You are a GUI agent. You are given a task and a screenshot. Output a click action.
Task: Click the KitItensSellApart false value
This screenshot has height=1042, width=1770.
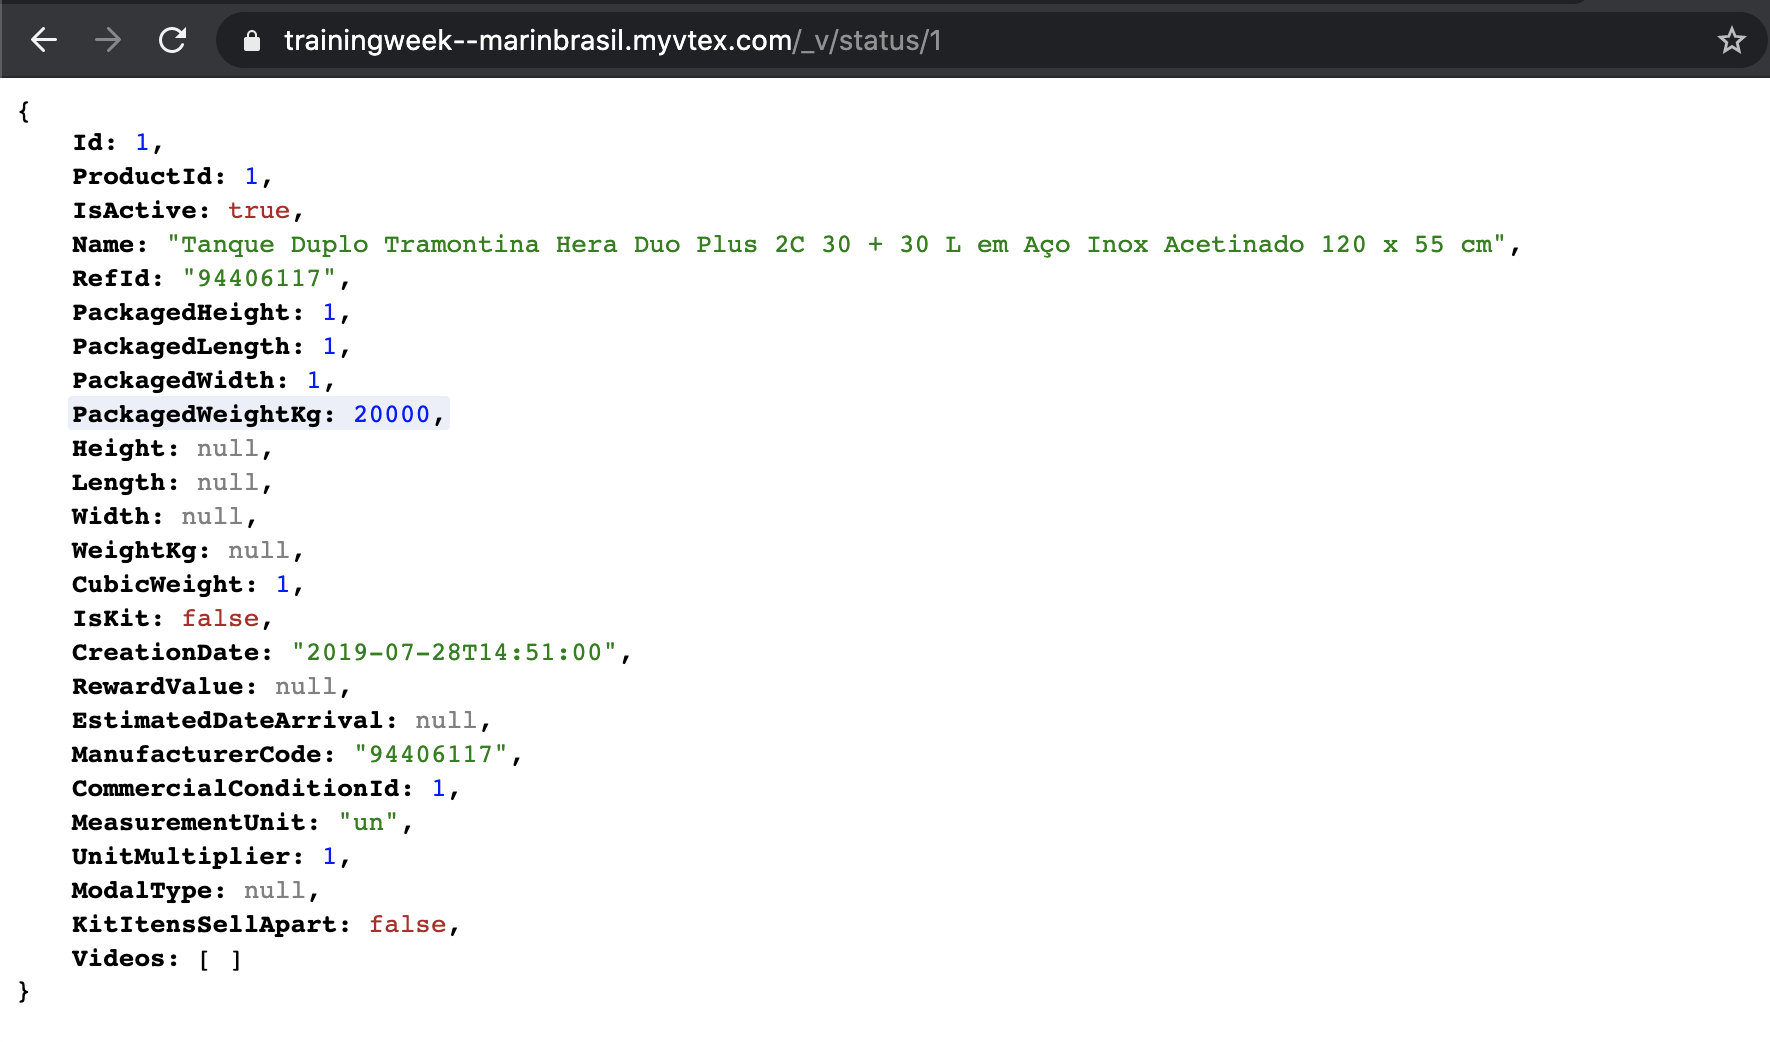coord(408,925)
